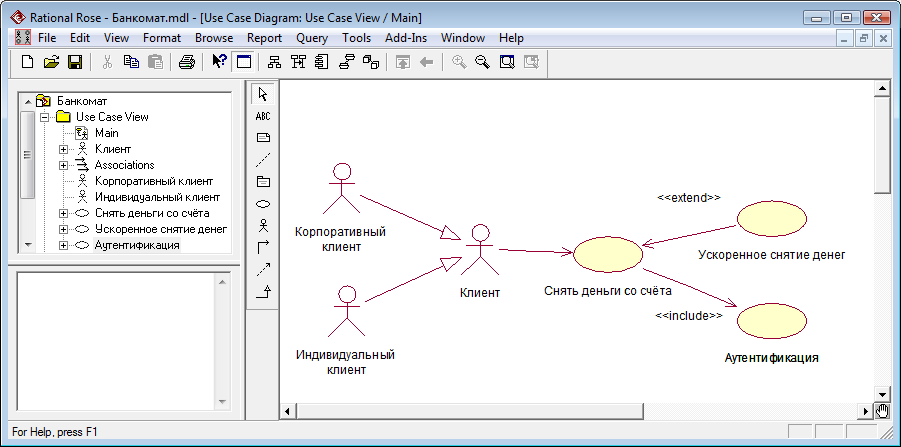901x447 pixels.
Task: Toggle the View Documentation window icon
Action: coord(244,62)
